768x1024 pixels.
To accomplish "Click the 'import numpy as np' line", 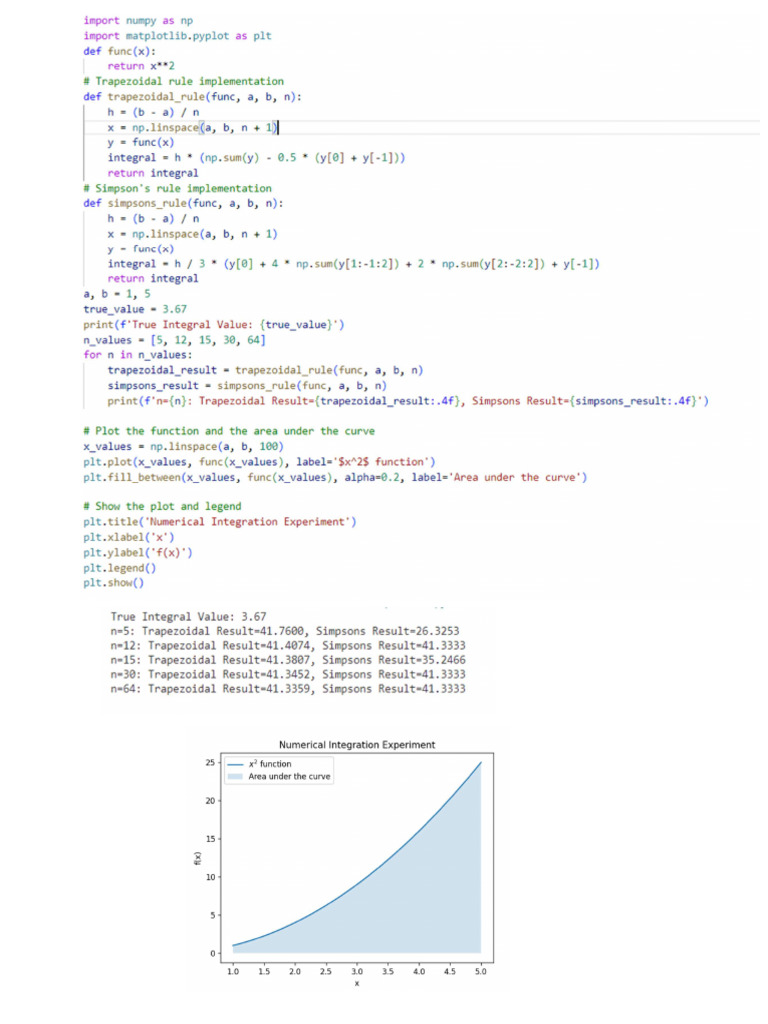I will point(138,21).
